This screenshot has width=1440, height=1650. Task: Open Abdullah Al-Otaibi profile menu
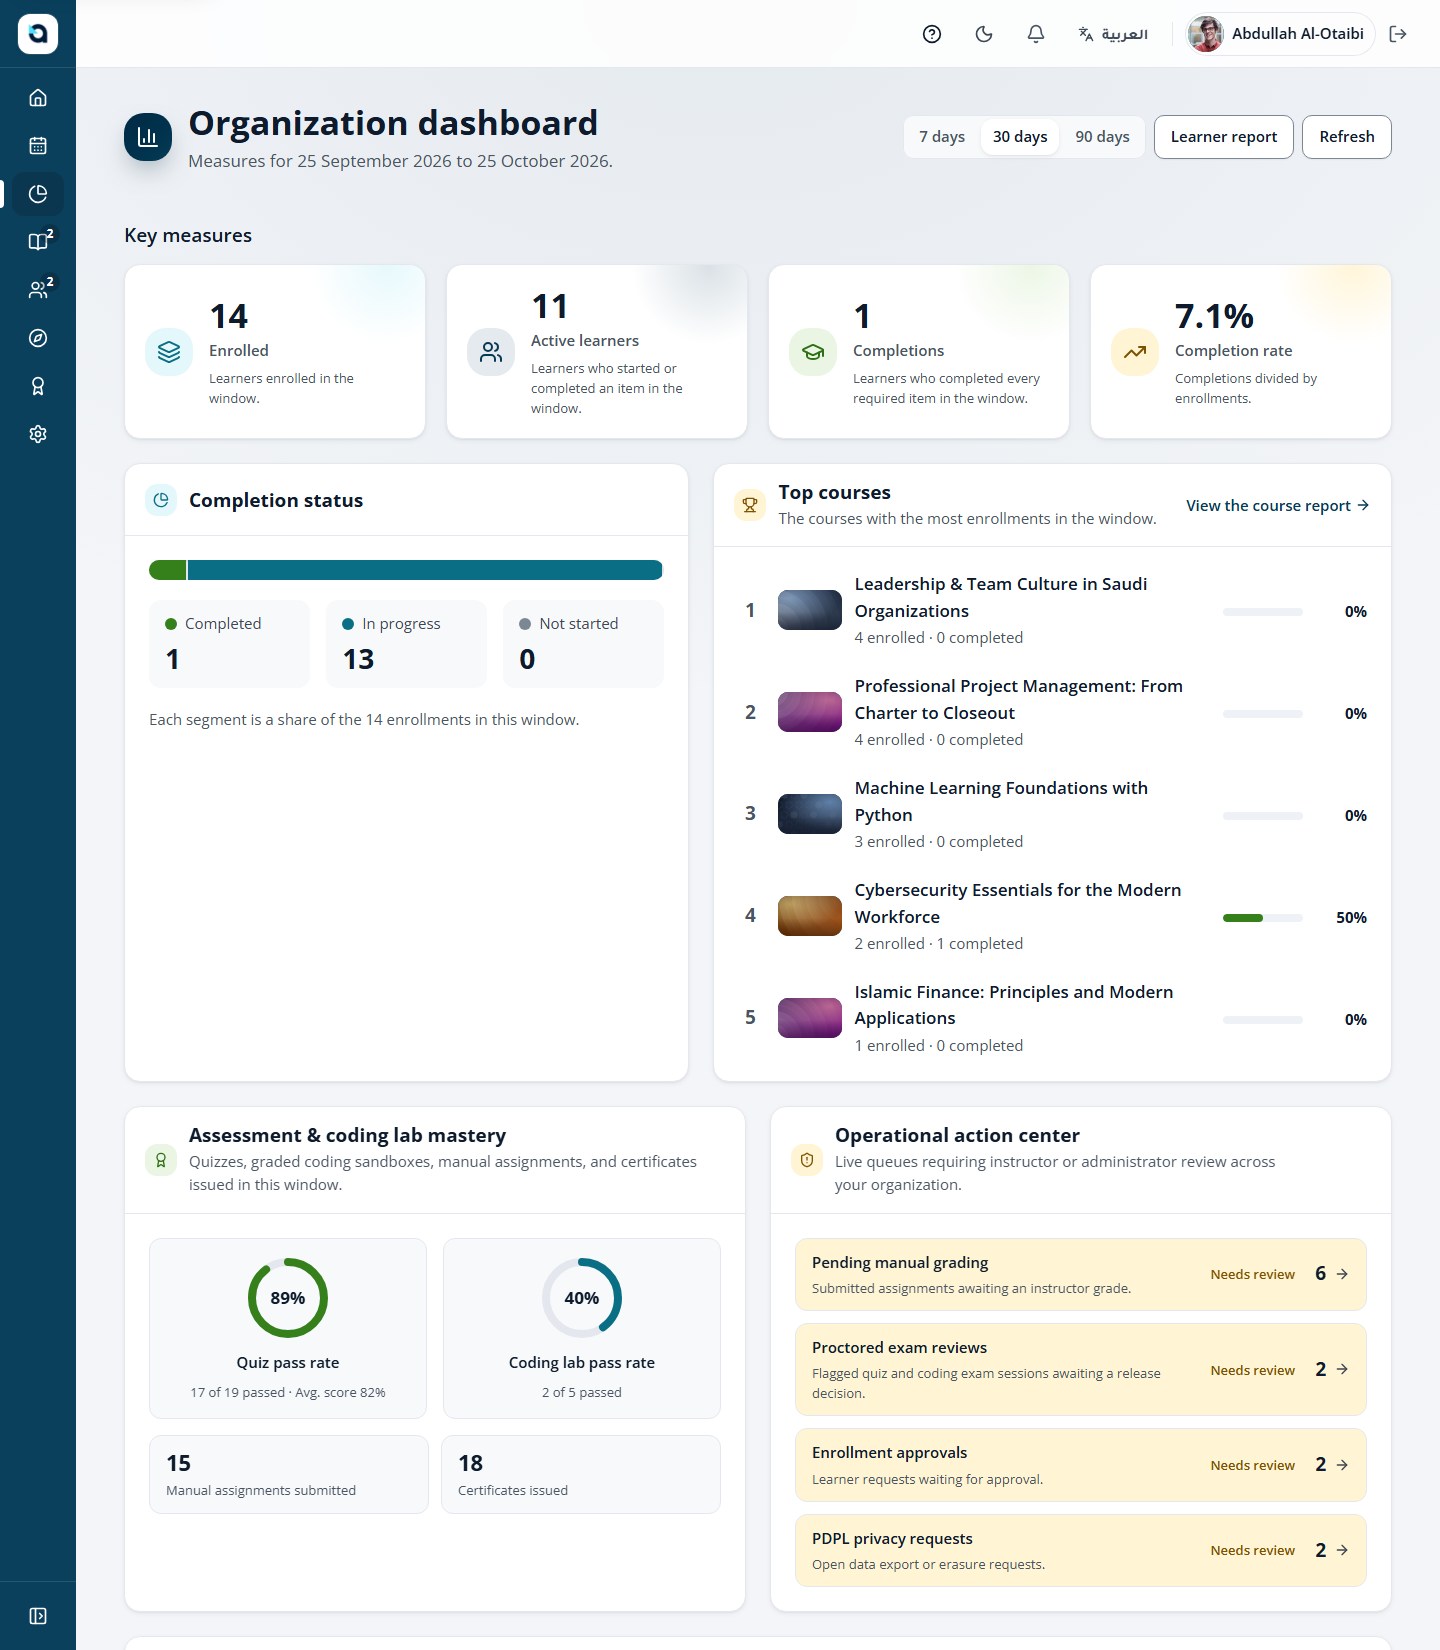point(1279,34)
